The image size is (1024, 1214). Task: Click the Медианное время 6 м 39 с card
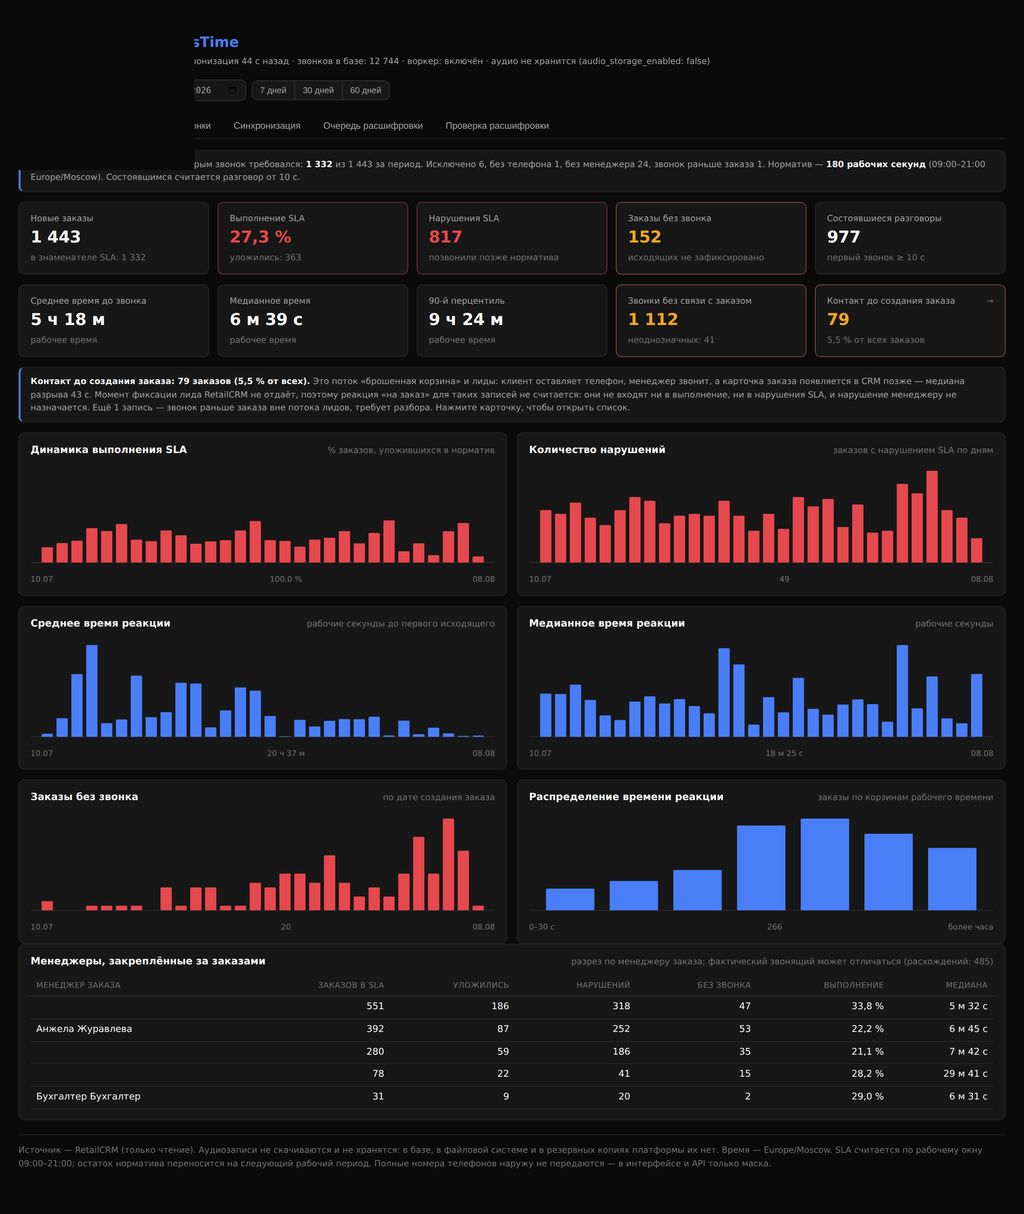[313, 320]
